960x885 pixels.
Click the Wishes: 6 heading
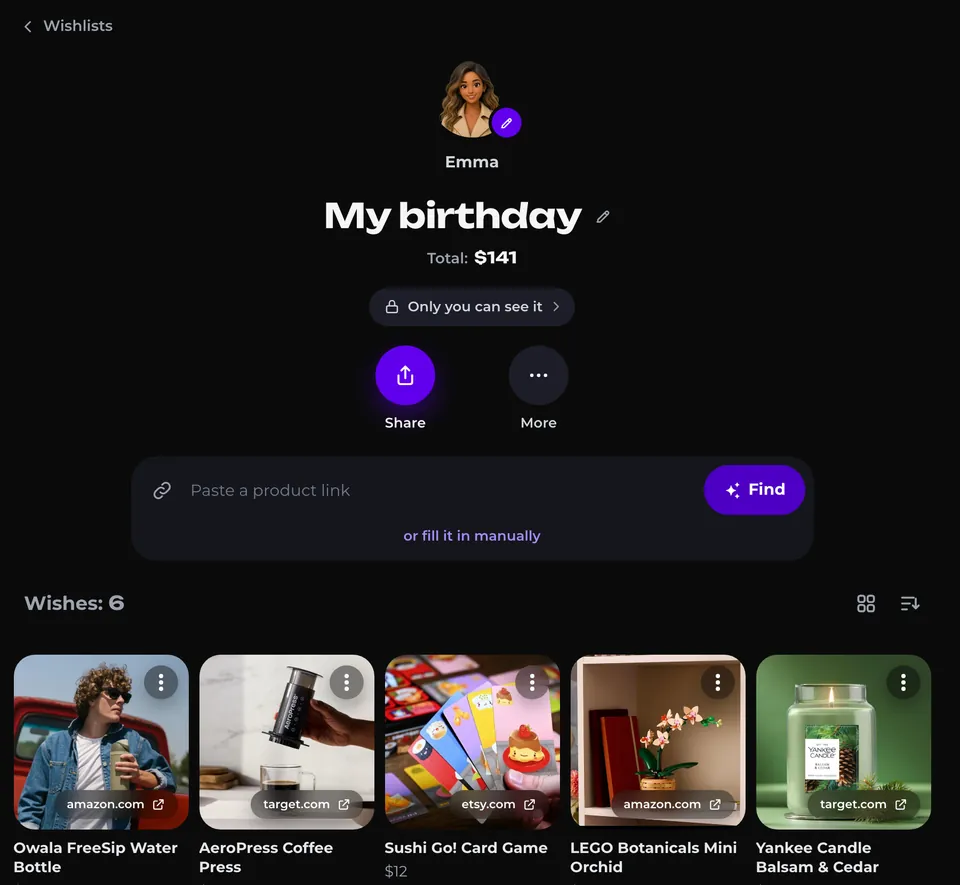coord(74,603)
